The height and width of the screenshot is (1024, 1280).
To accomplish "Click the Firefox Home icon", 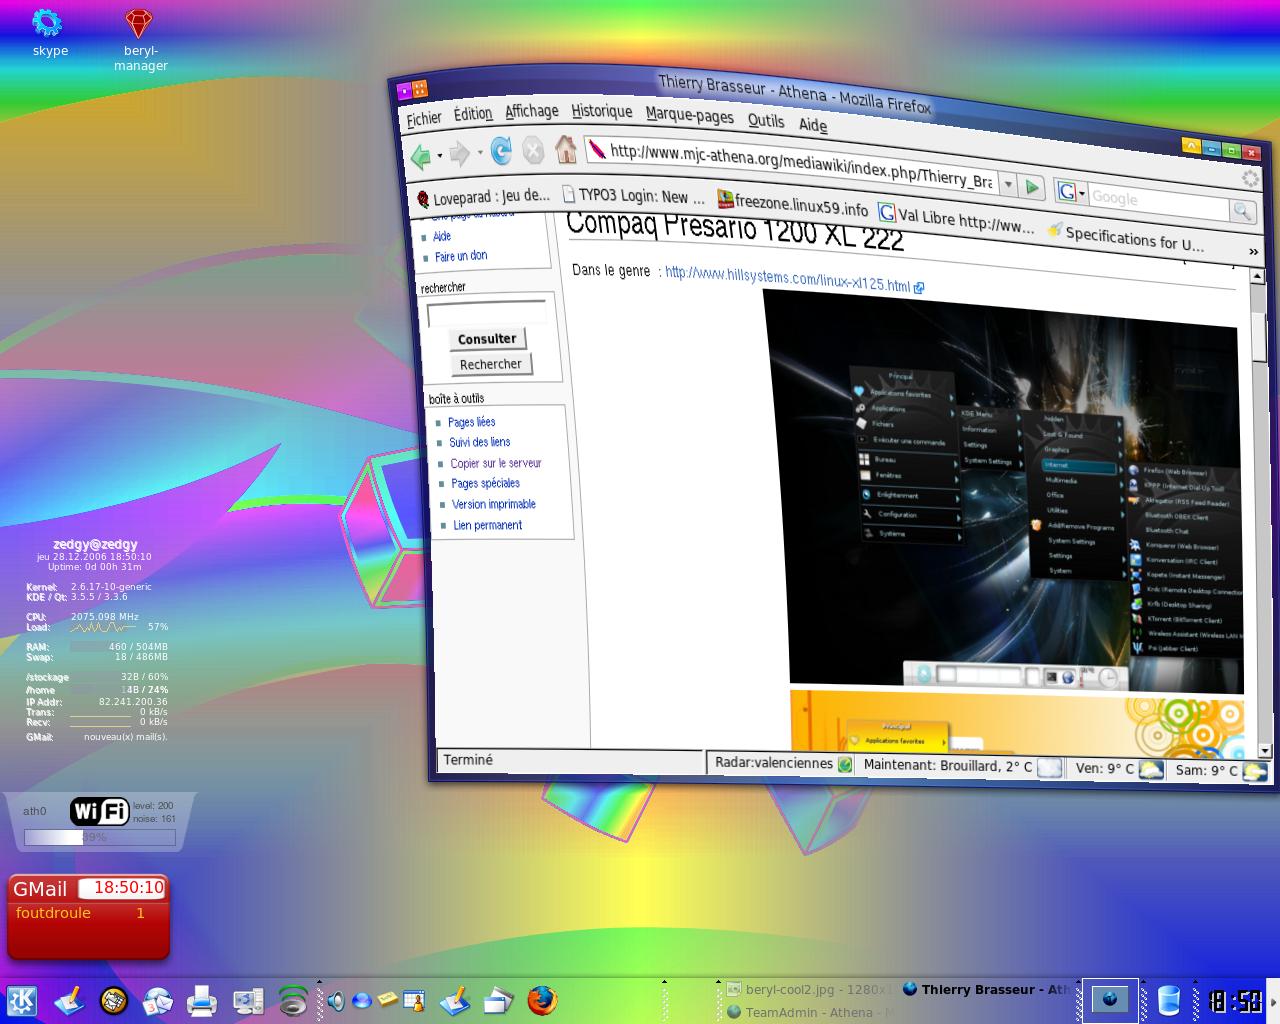I will point(566,150).
